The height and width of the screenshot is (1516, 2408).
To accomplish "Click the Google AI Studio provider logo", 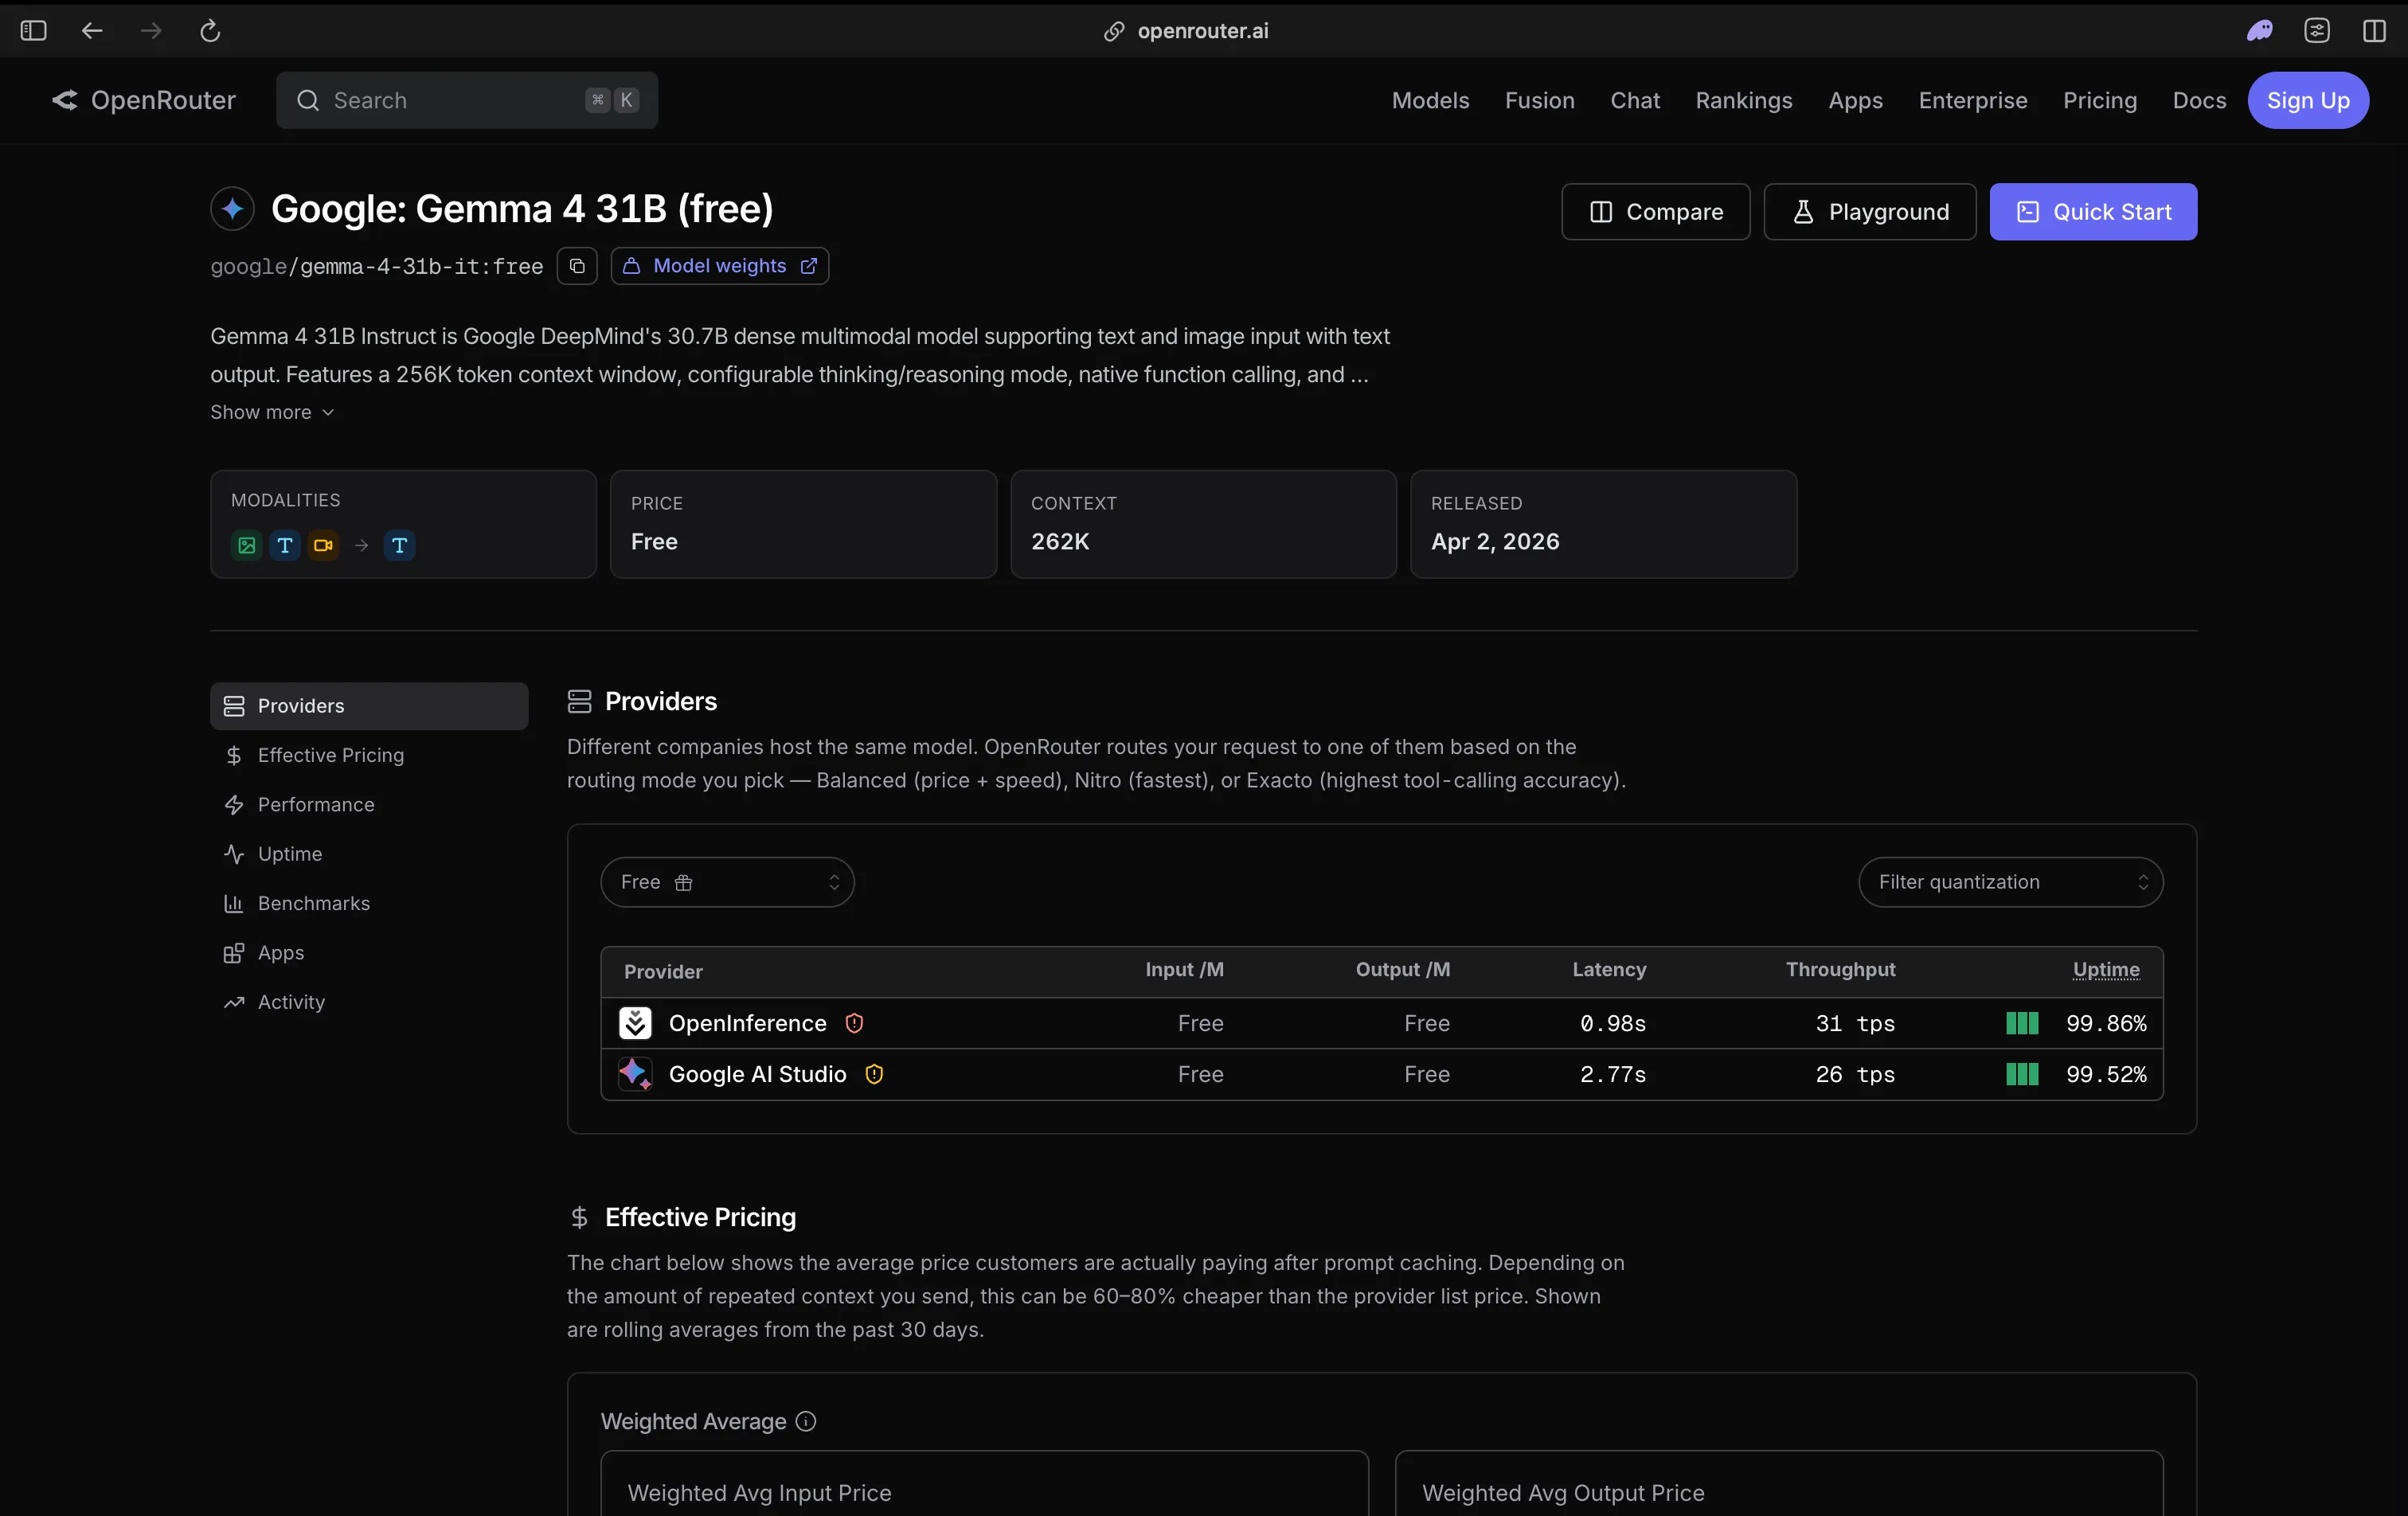I will [635, 1074].
